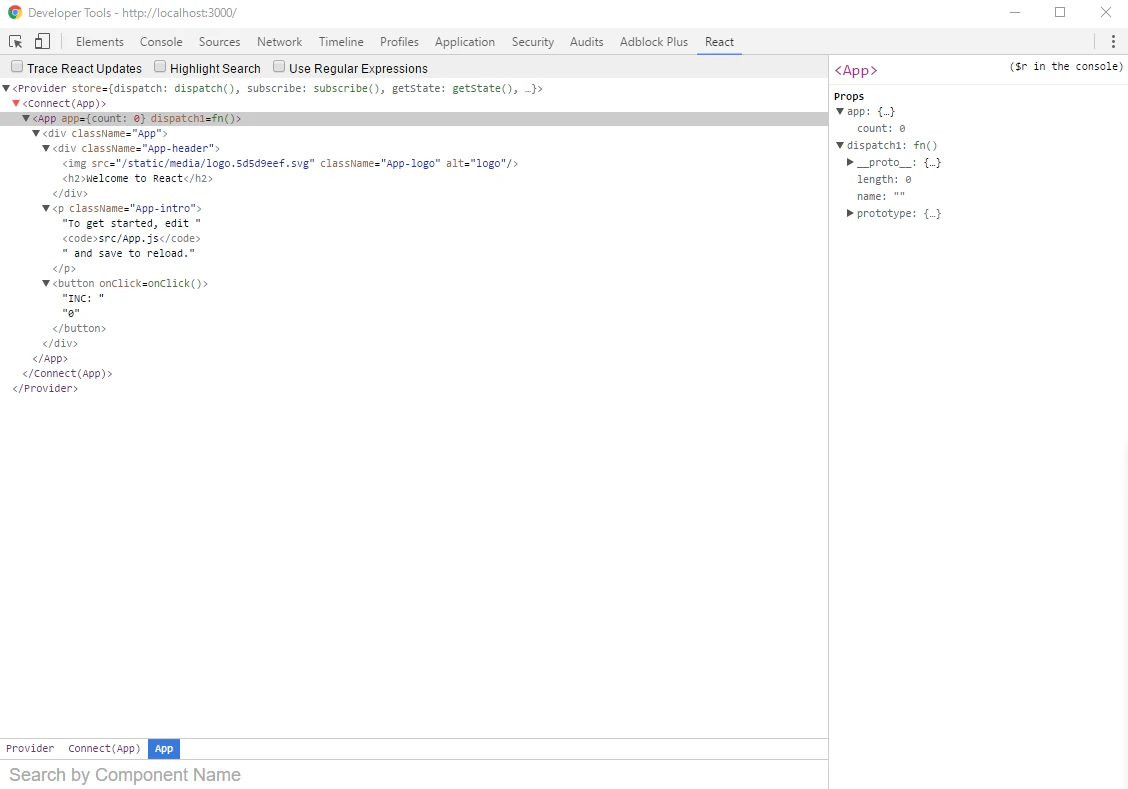Click the ($r in the console) hint
Image resolution: width=1128 pixels, height=789 pixels.
pos(1066,66)
